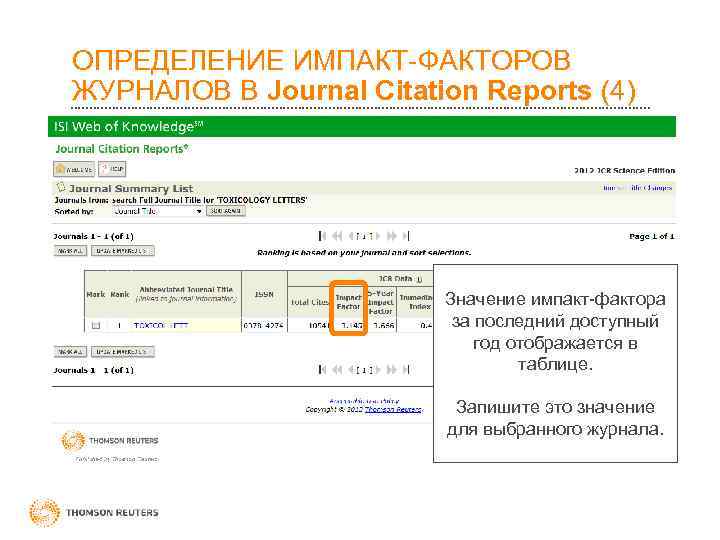Click the Impact Factor column header
The image size is (720, 540).
click(x=348, y=302)
